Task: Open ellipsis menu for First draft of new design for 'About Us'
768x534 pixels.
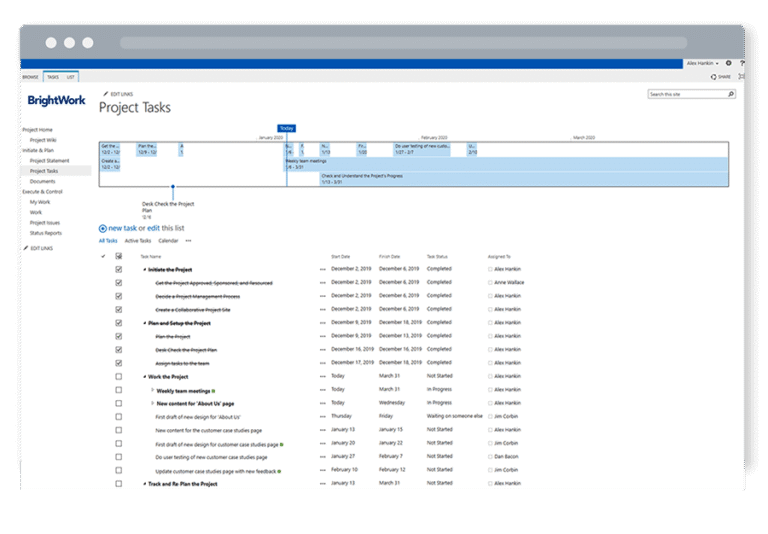Action: coord(322,416)
